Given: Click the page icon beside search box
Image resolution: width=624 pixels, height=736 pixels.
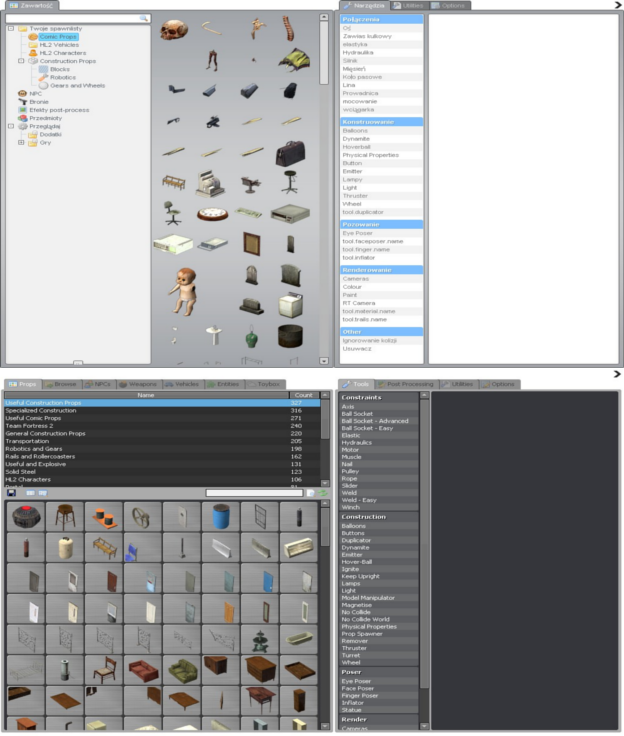Looking at the screenshot, I should coord(310,493).
